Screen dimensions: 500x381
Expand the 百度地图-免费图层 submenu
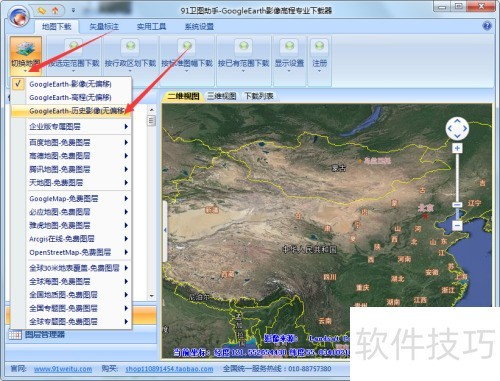point(71,142)
